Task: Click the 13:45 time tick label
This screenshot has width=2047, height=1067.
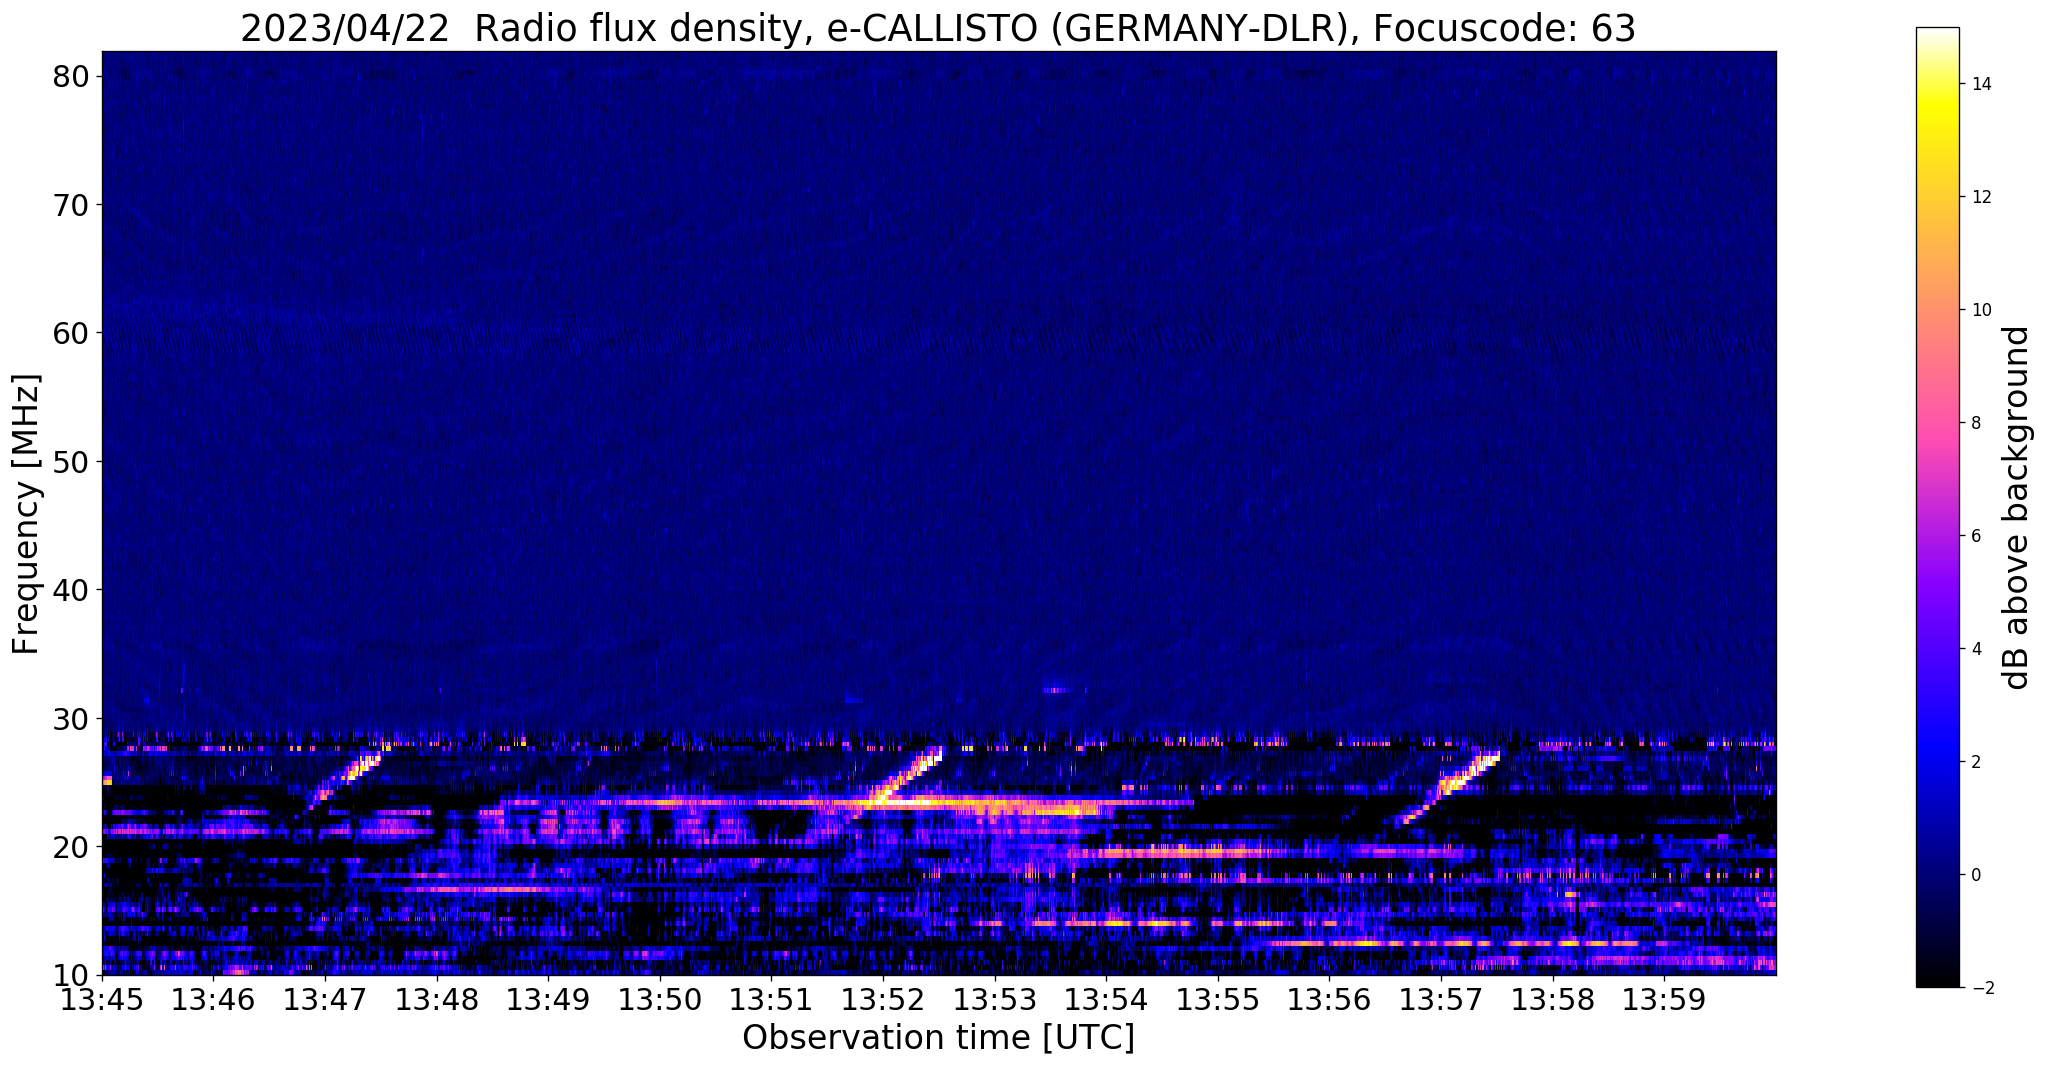Action: (102, 999)
